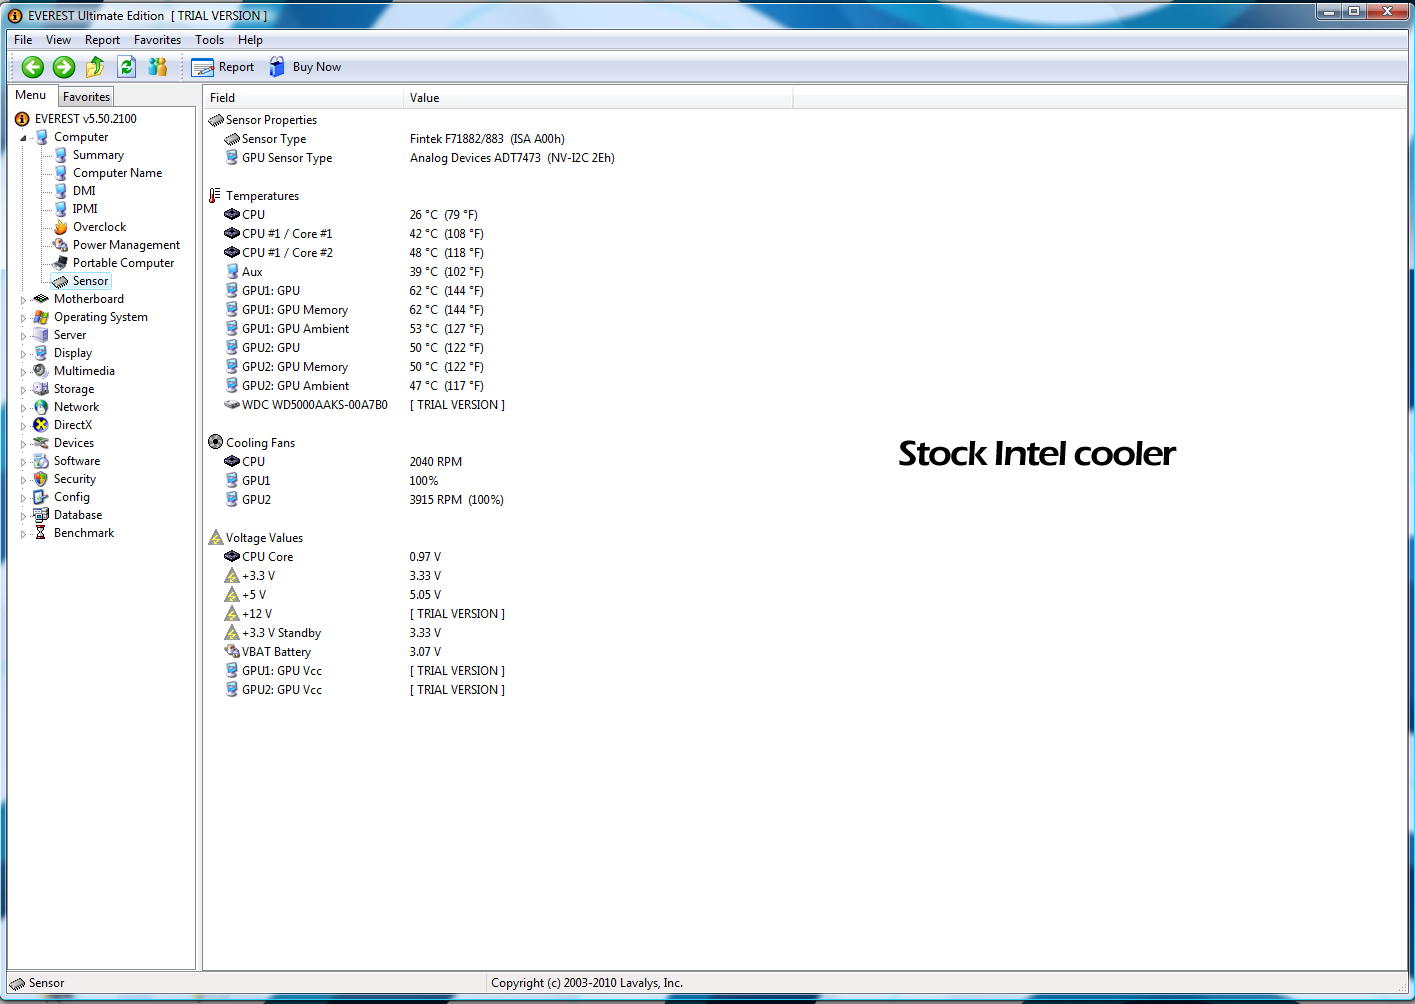Click the Buy Now toolbar button
The width and height of the screenshot is (1415, 1004).
(305, 67)
